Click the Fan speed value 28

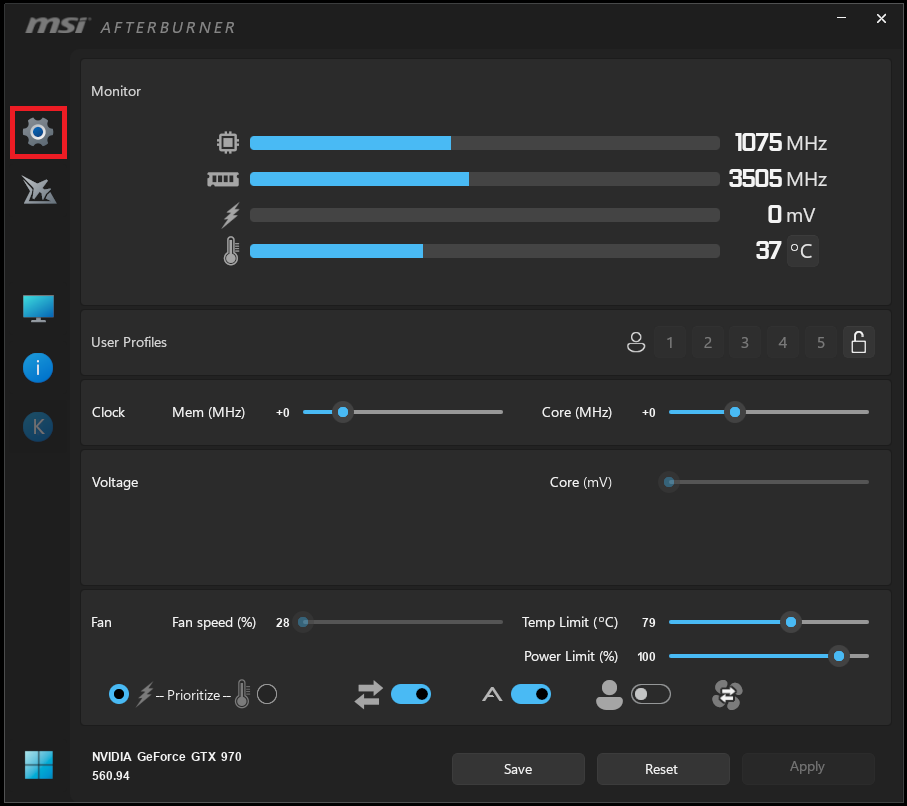pos(282,623)
